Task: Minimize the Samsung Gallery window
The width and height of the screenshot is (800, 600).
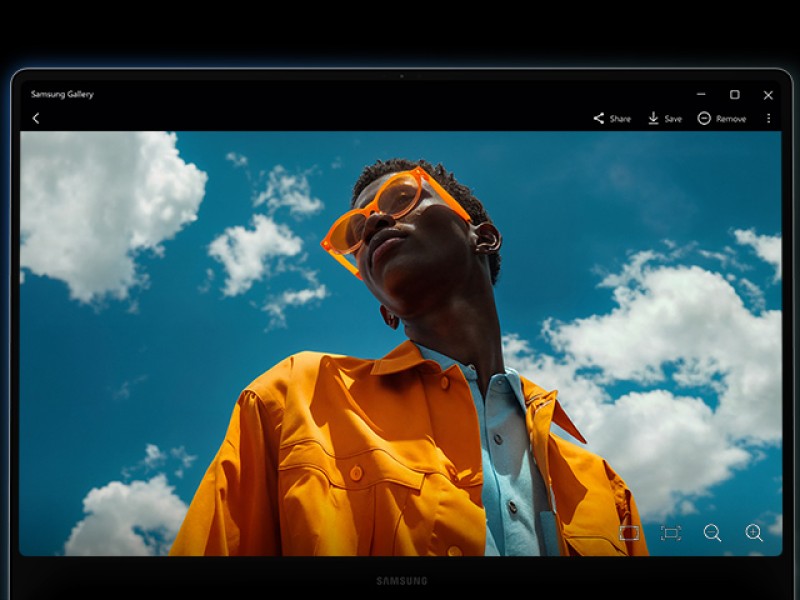Action: click(701, 95)
